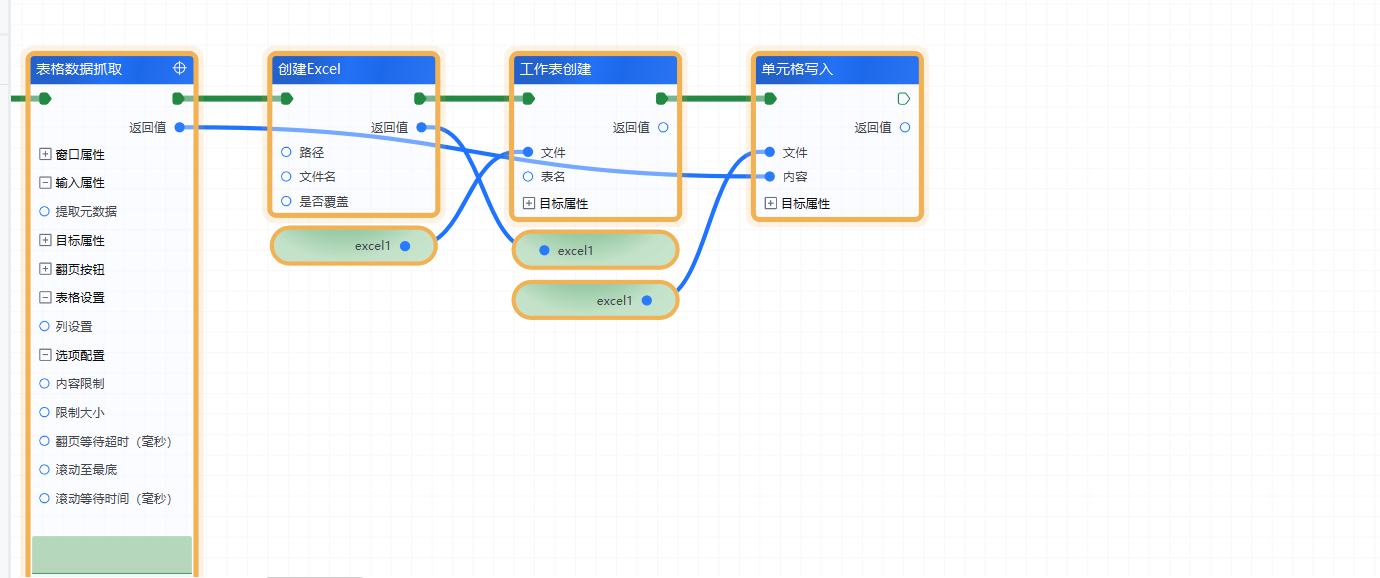Expand the 窗口属性 section
Screen dimensions: 1380x578
[43, 153]
